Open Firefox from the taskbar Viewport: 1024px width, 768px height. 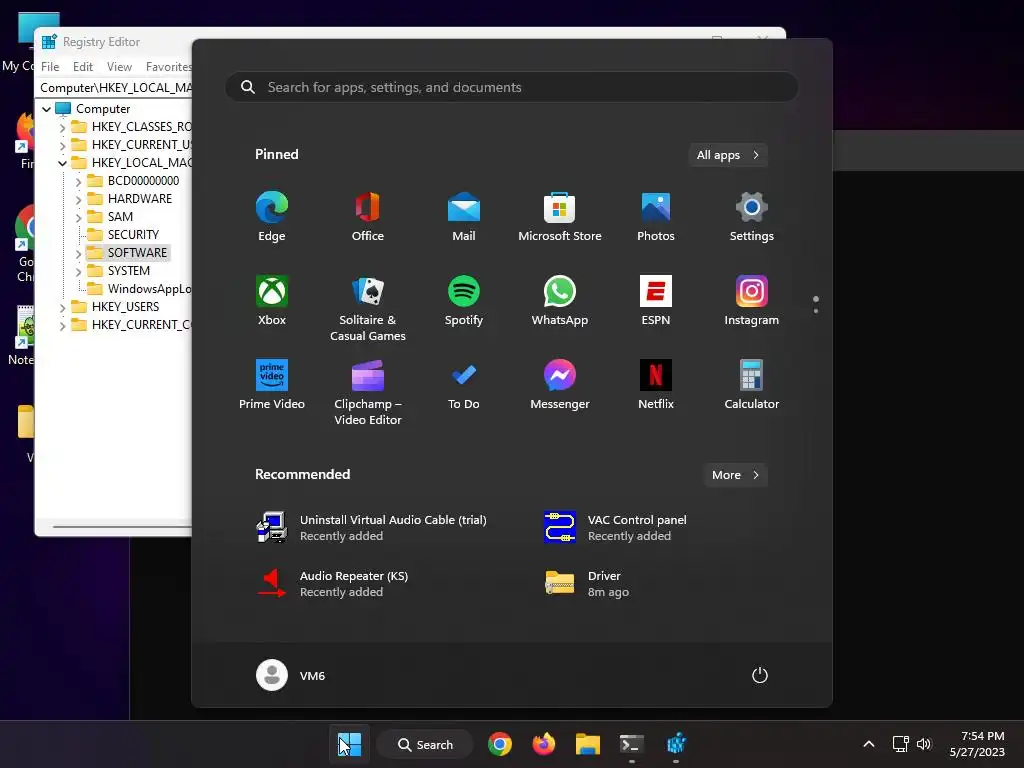(543, 744)
